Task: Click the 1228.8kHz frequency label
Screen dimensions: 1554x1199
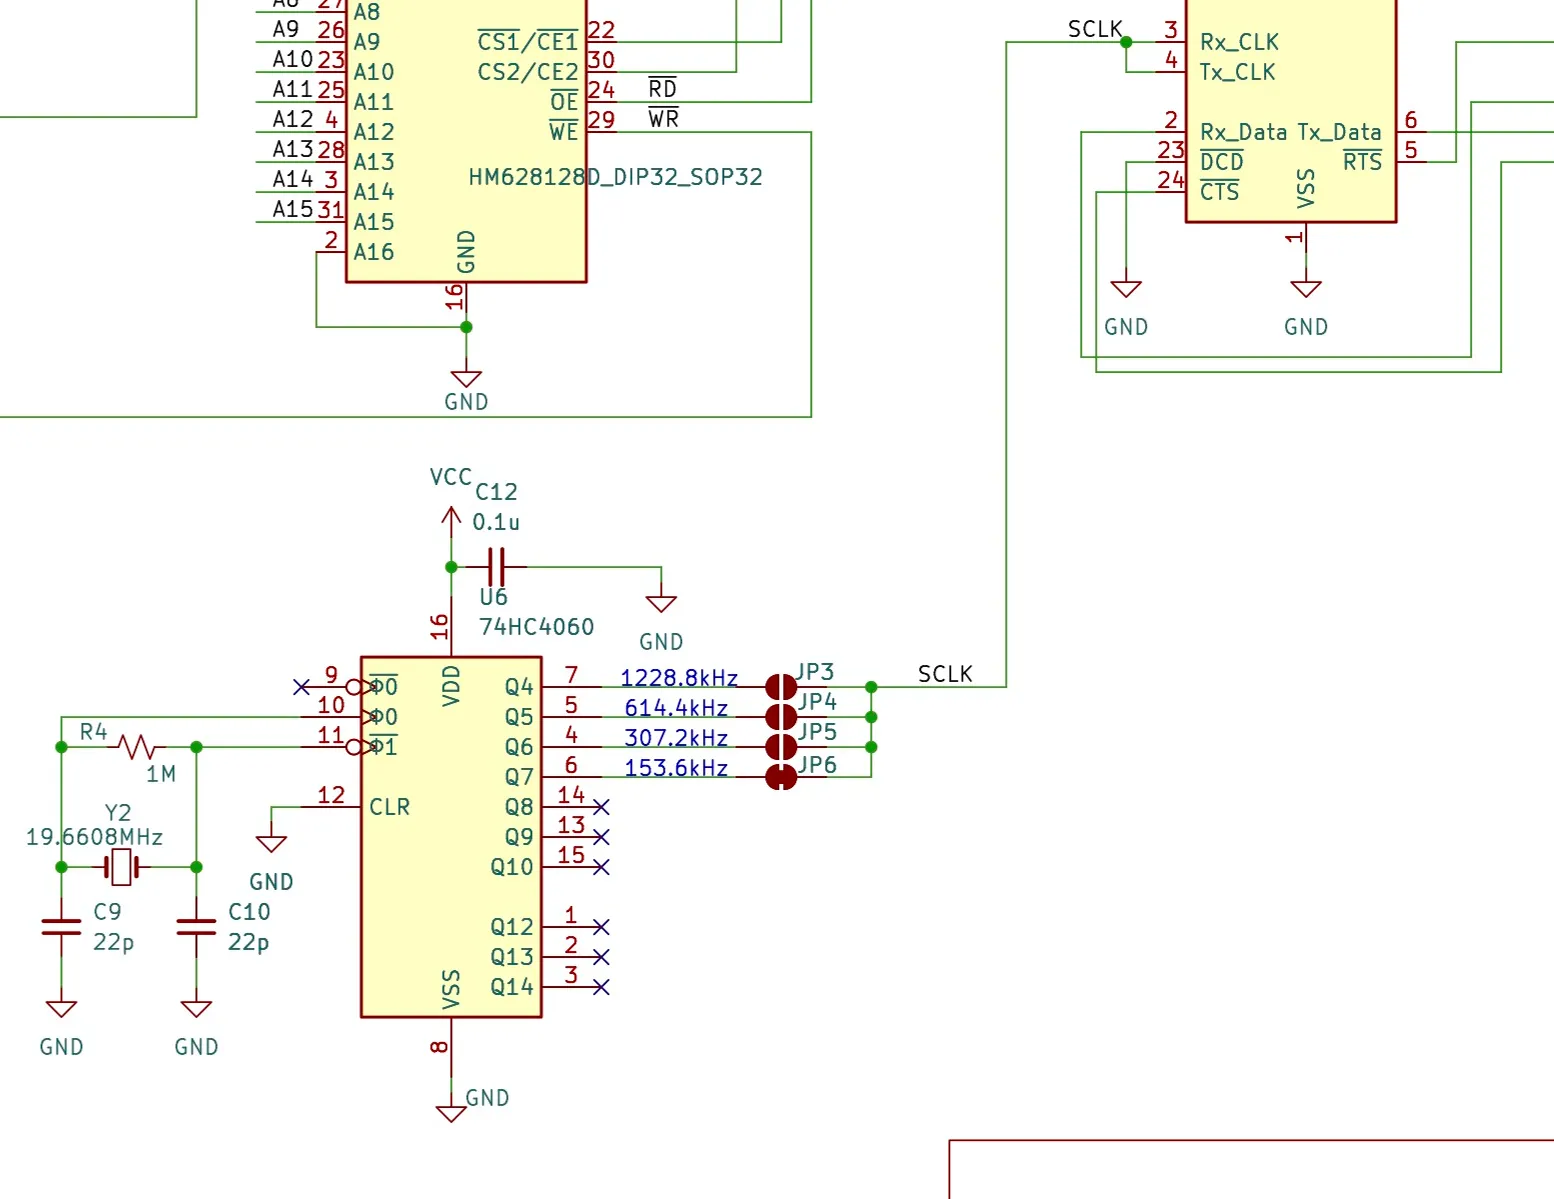Action: (679, 678)
